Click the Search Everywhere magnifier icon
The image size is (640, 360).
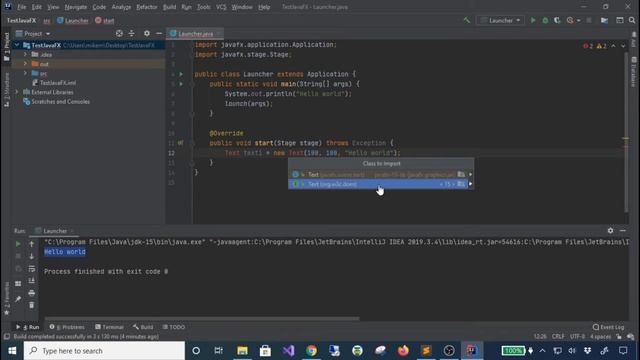click(x=632, y=20)
